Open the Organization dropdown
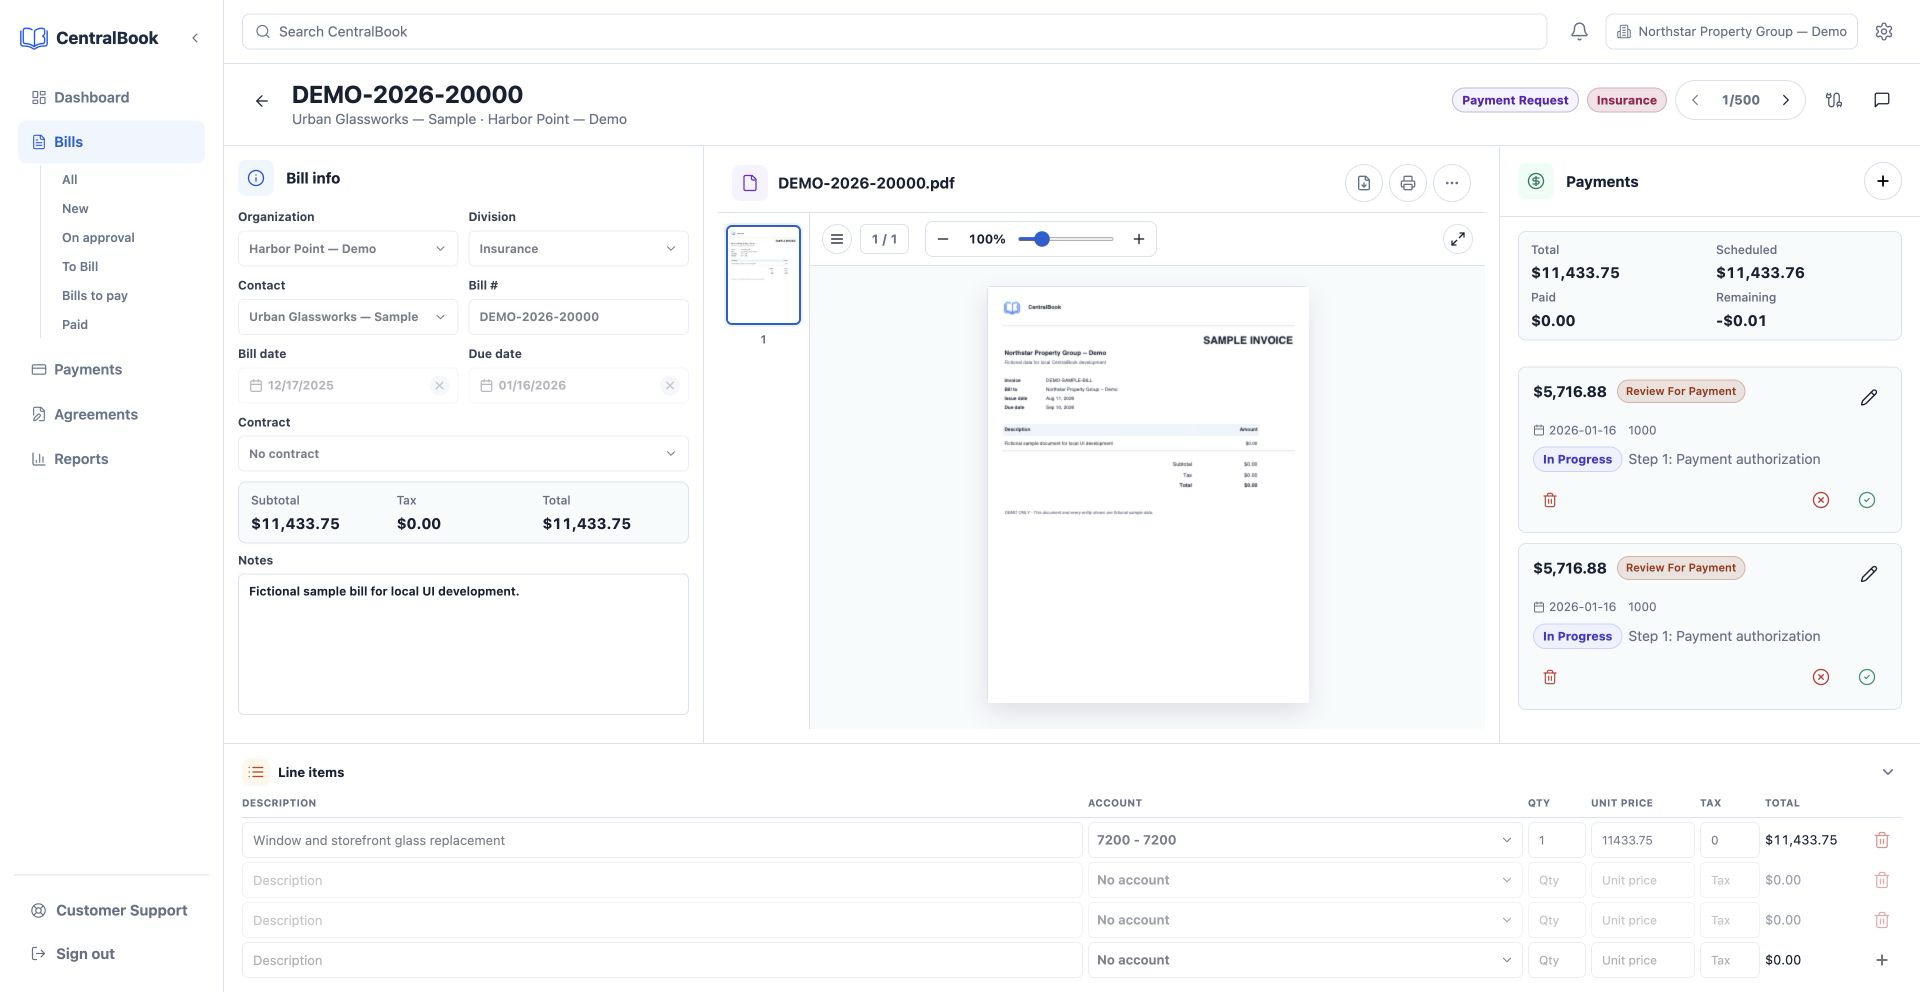The image size is (1920, 992). [348, 249]
